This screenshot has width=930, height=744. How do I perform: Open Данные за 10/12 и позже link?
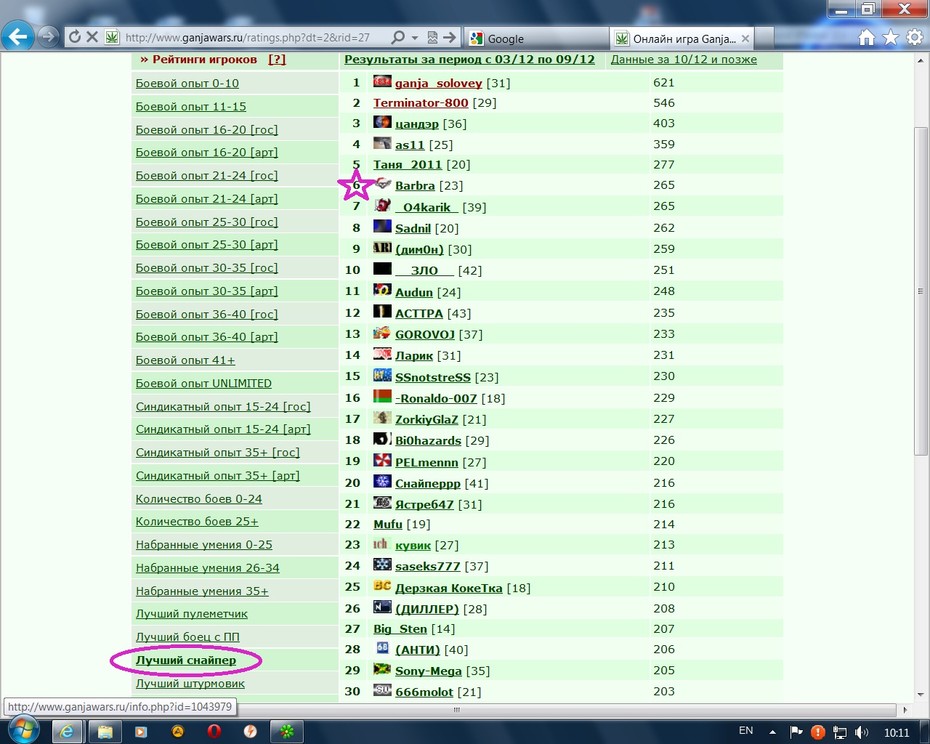pyautogui.click(x=683, y=59)
